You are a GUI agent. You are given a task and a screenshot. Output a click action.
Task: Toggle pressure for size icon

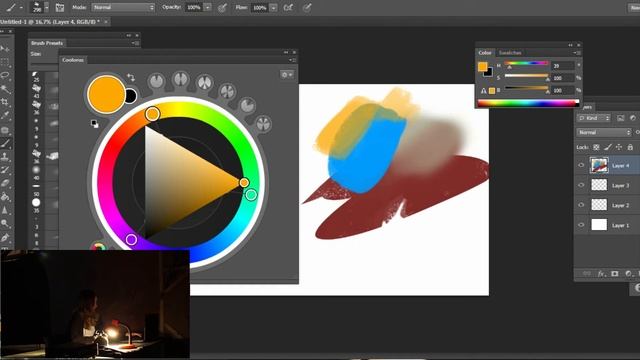pos(307,7)
